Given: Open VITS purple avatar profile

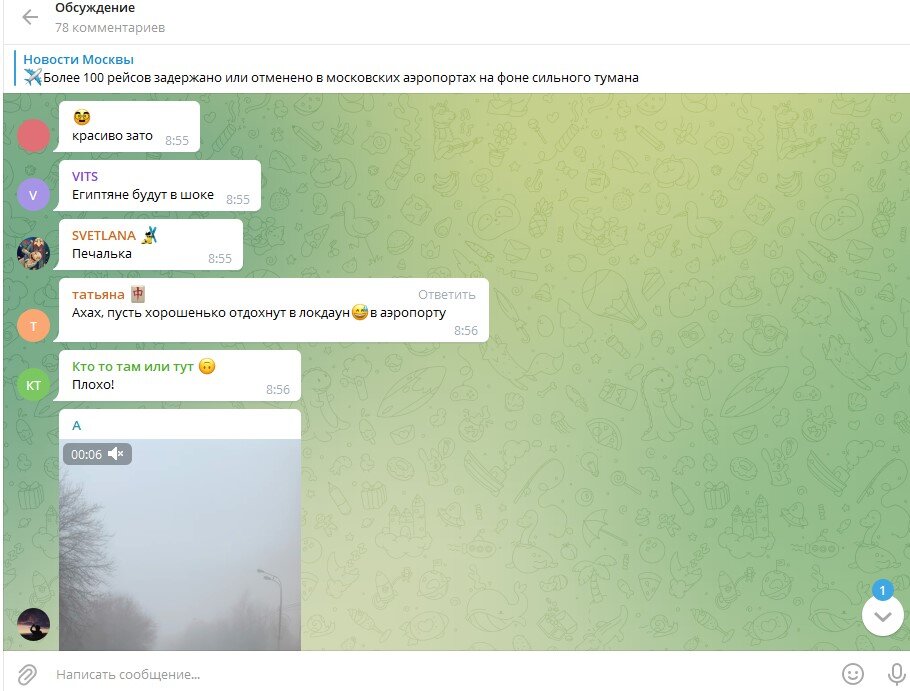Looking at the screenshot, I should 33,194.
